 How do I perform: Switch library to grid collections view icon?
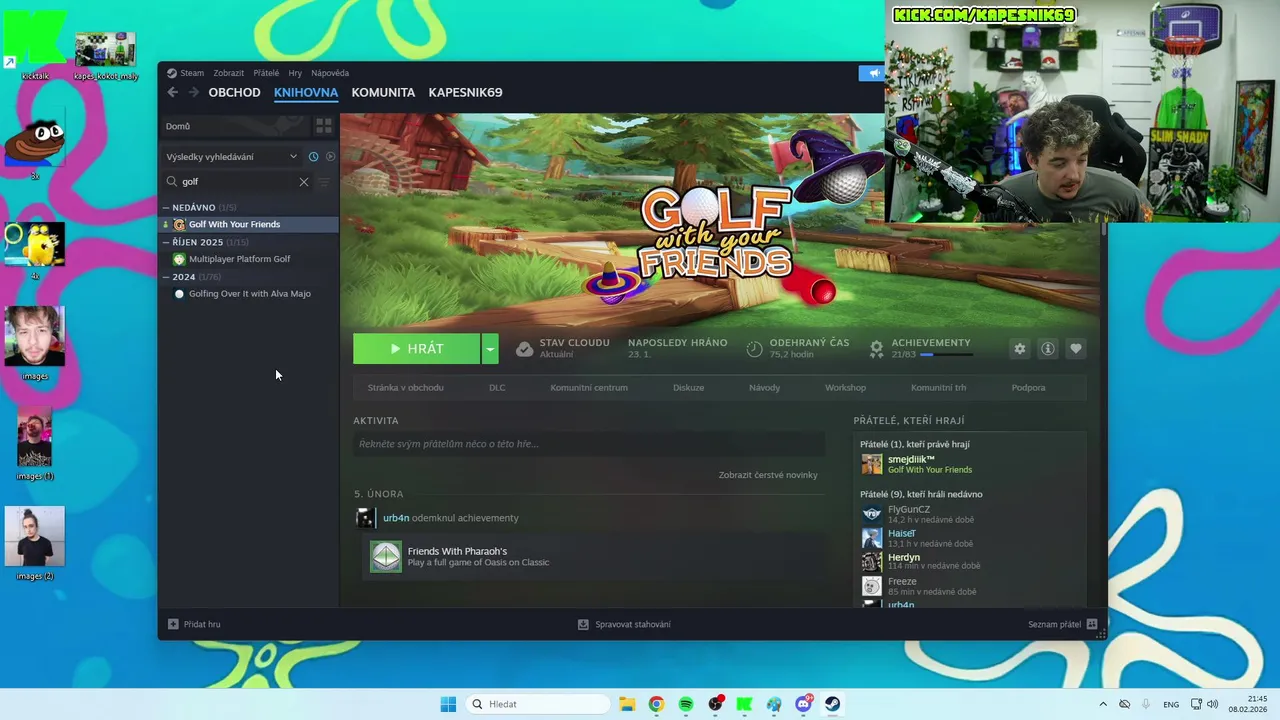click(324, 126)
